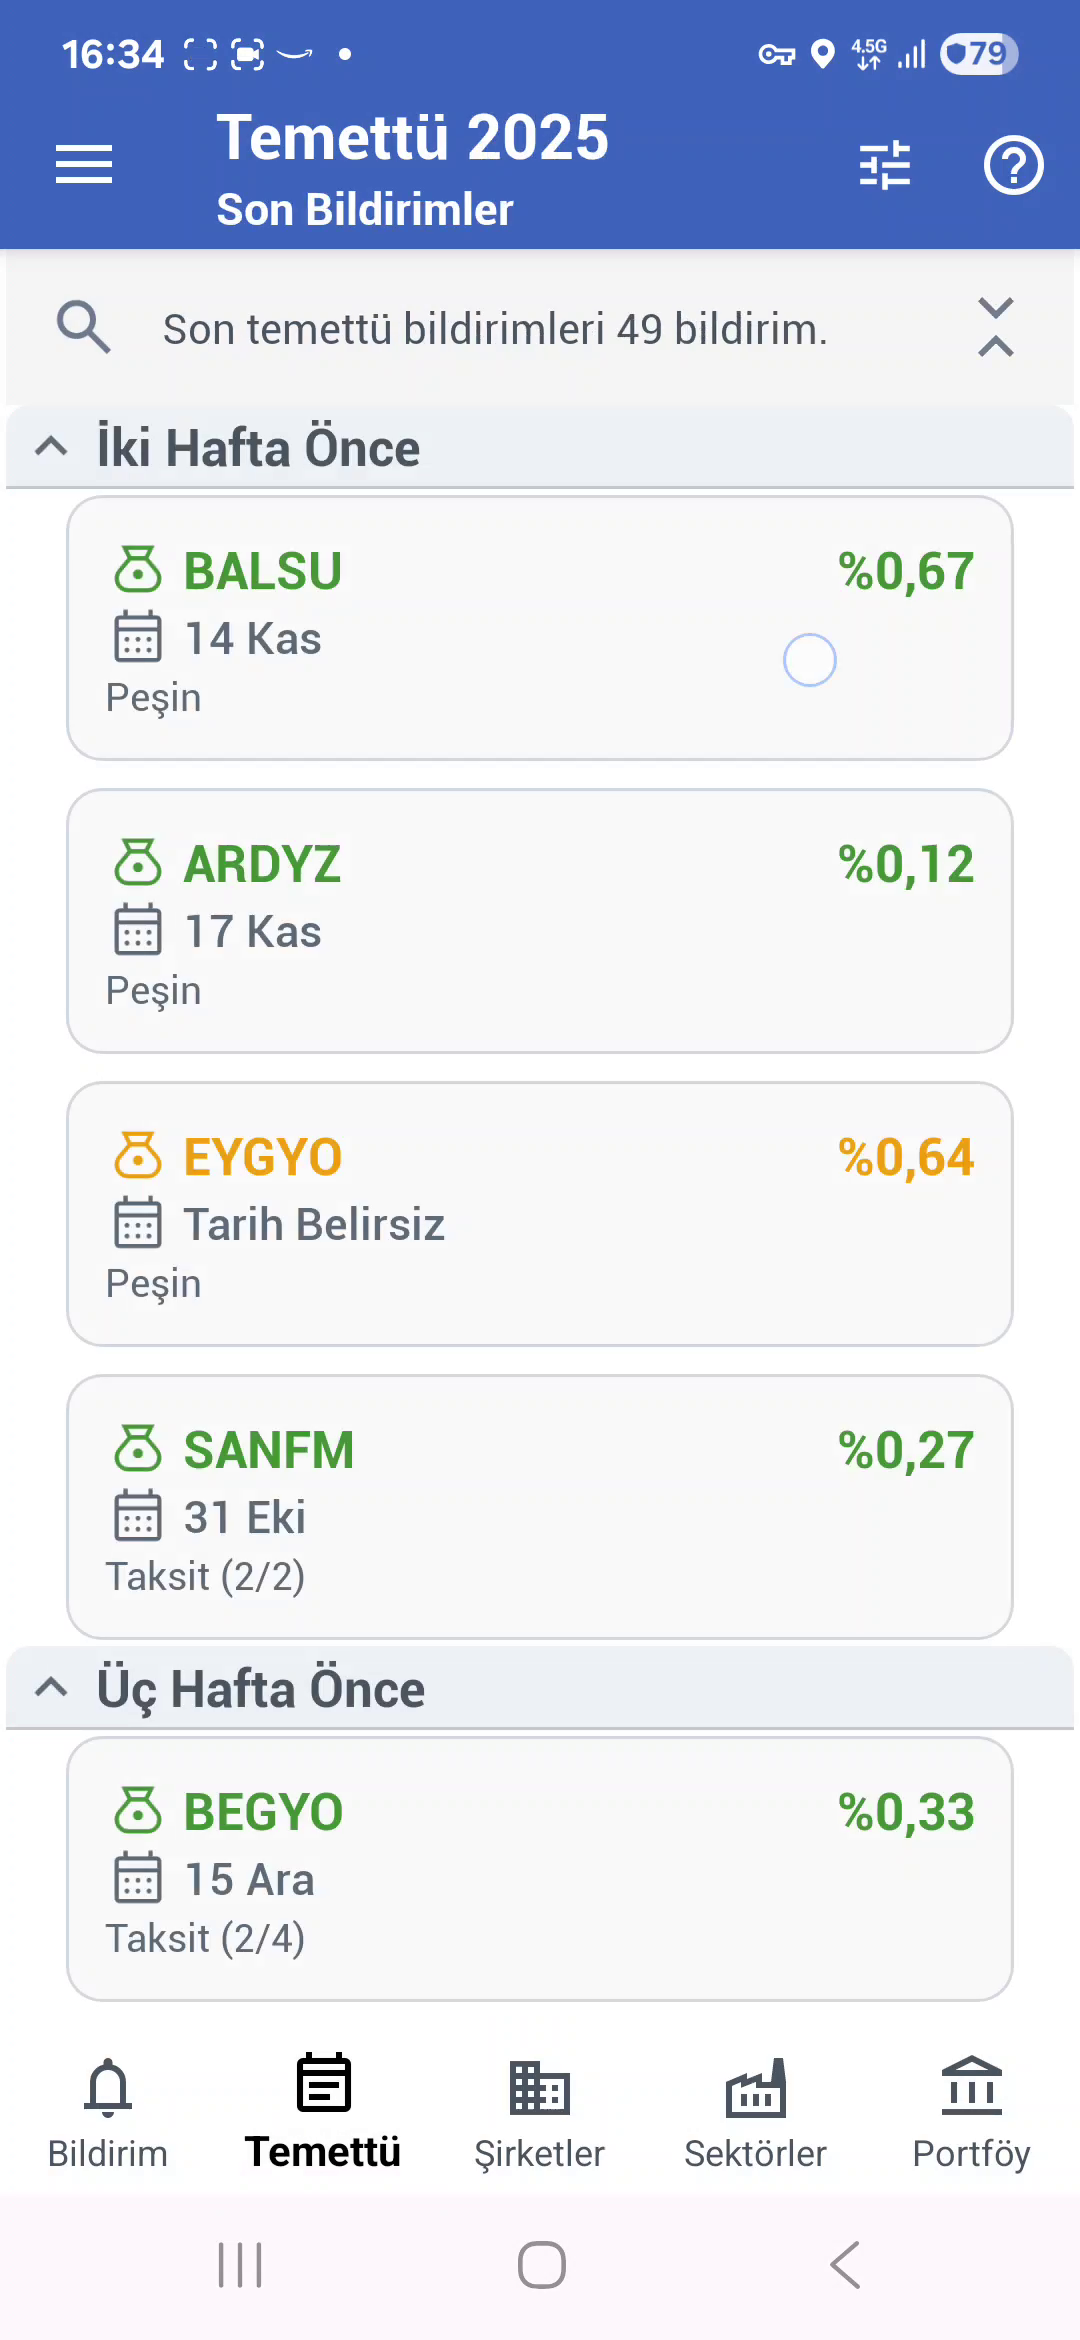Collapse the İki Hafta Önce section
Viewport: 1080px width, 2340px height.
tap(52, 447)
